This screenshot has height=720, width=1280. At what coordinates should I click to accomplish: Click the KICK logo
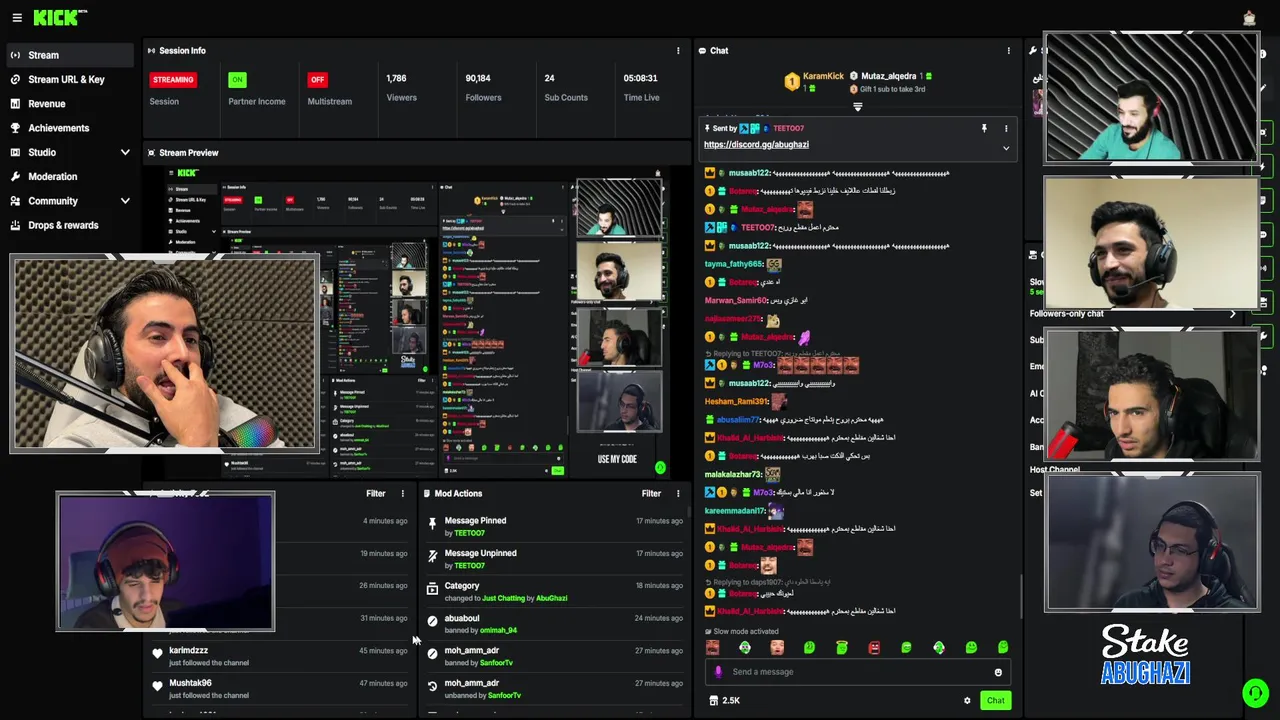coord(60,18)
